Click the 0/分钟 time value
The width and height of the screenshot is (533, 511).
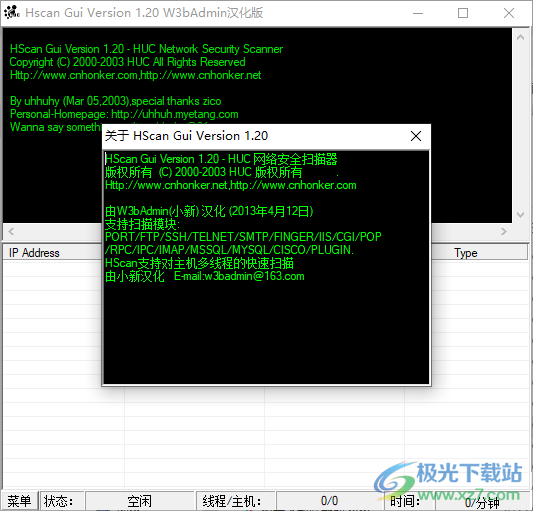(482, 502)
